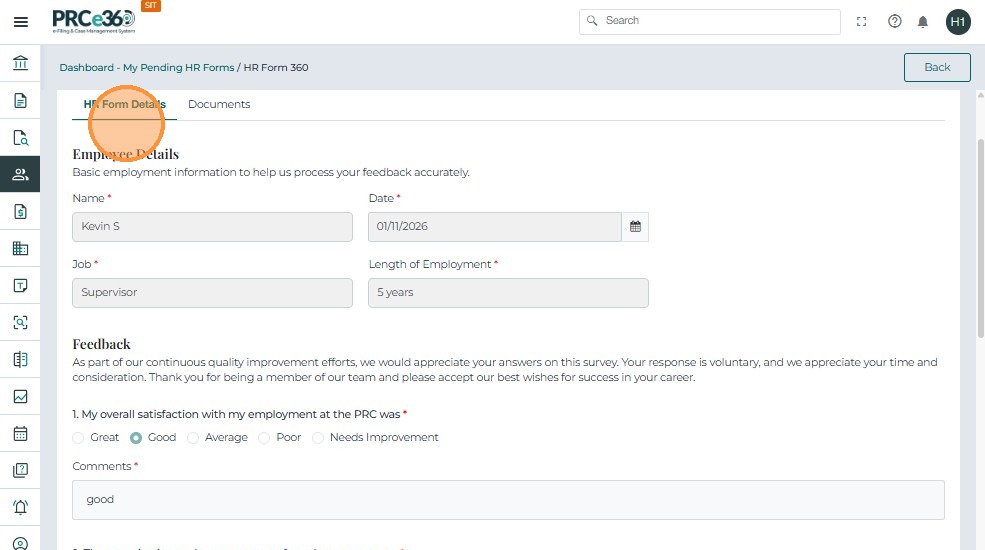Click the help question mark icon
985x550 pixels.
coord(895,22)
